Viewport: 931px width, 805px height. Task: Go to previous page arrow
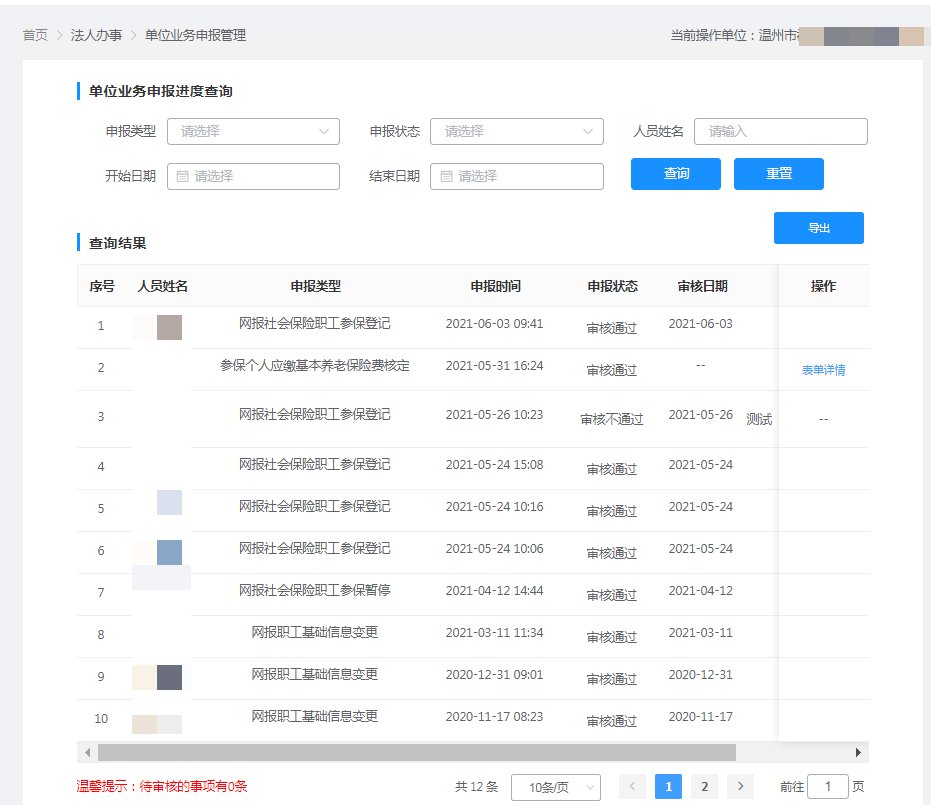[632, 787]
